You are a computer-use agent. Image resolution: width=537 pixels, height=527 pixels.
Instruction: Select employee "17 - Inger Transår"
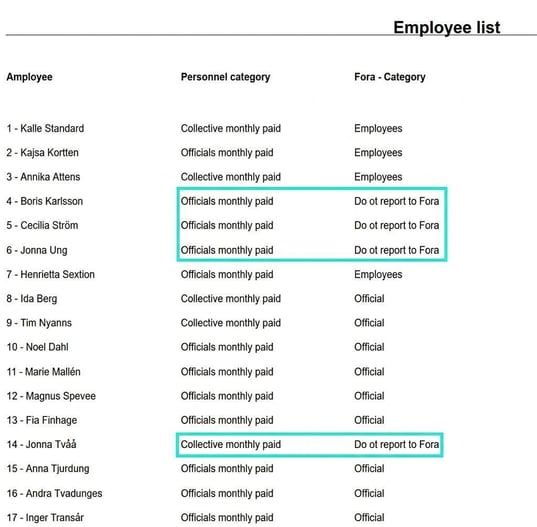tap(45, 517)
